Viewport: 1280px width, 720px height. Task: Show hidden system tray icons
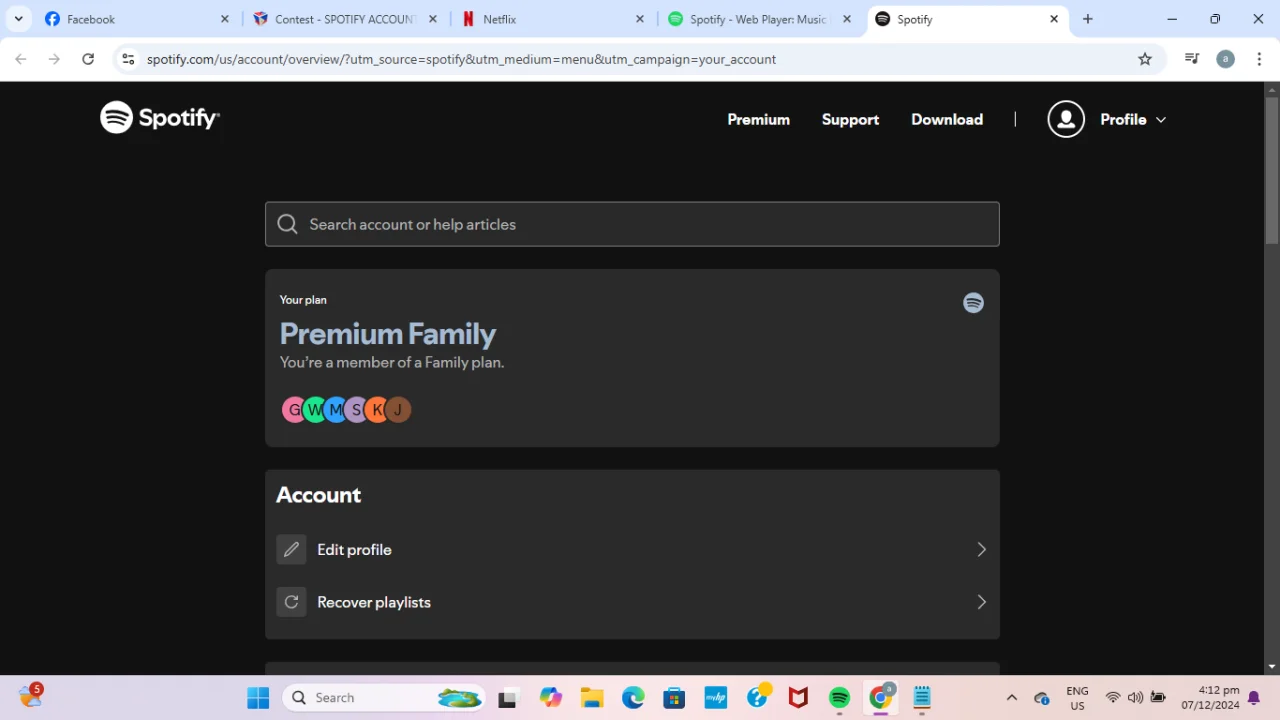pos(1011,698)
